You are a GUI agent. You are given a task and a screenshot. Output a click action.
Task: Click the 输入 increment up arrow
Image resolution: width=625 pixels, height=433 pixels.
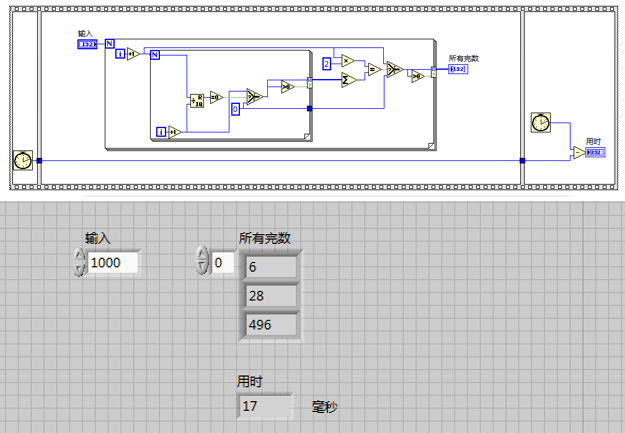[x=79, y=255]
